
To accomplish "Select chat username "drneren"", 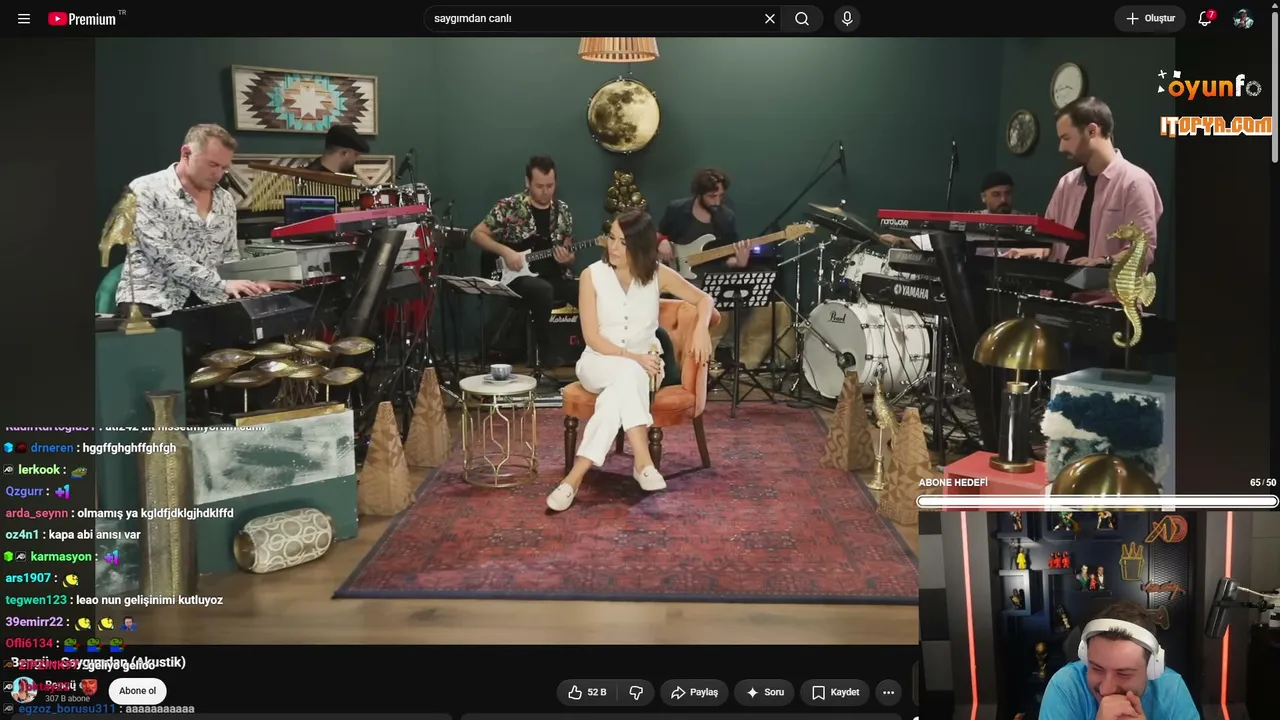I will [52, 448].
